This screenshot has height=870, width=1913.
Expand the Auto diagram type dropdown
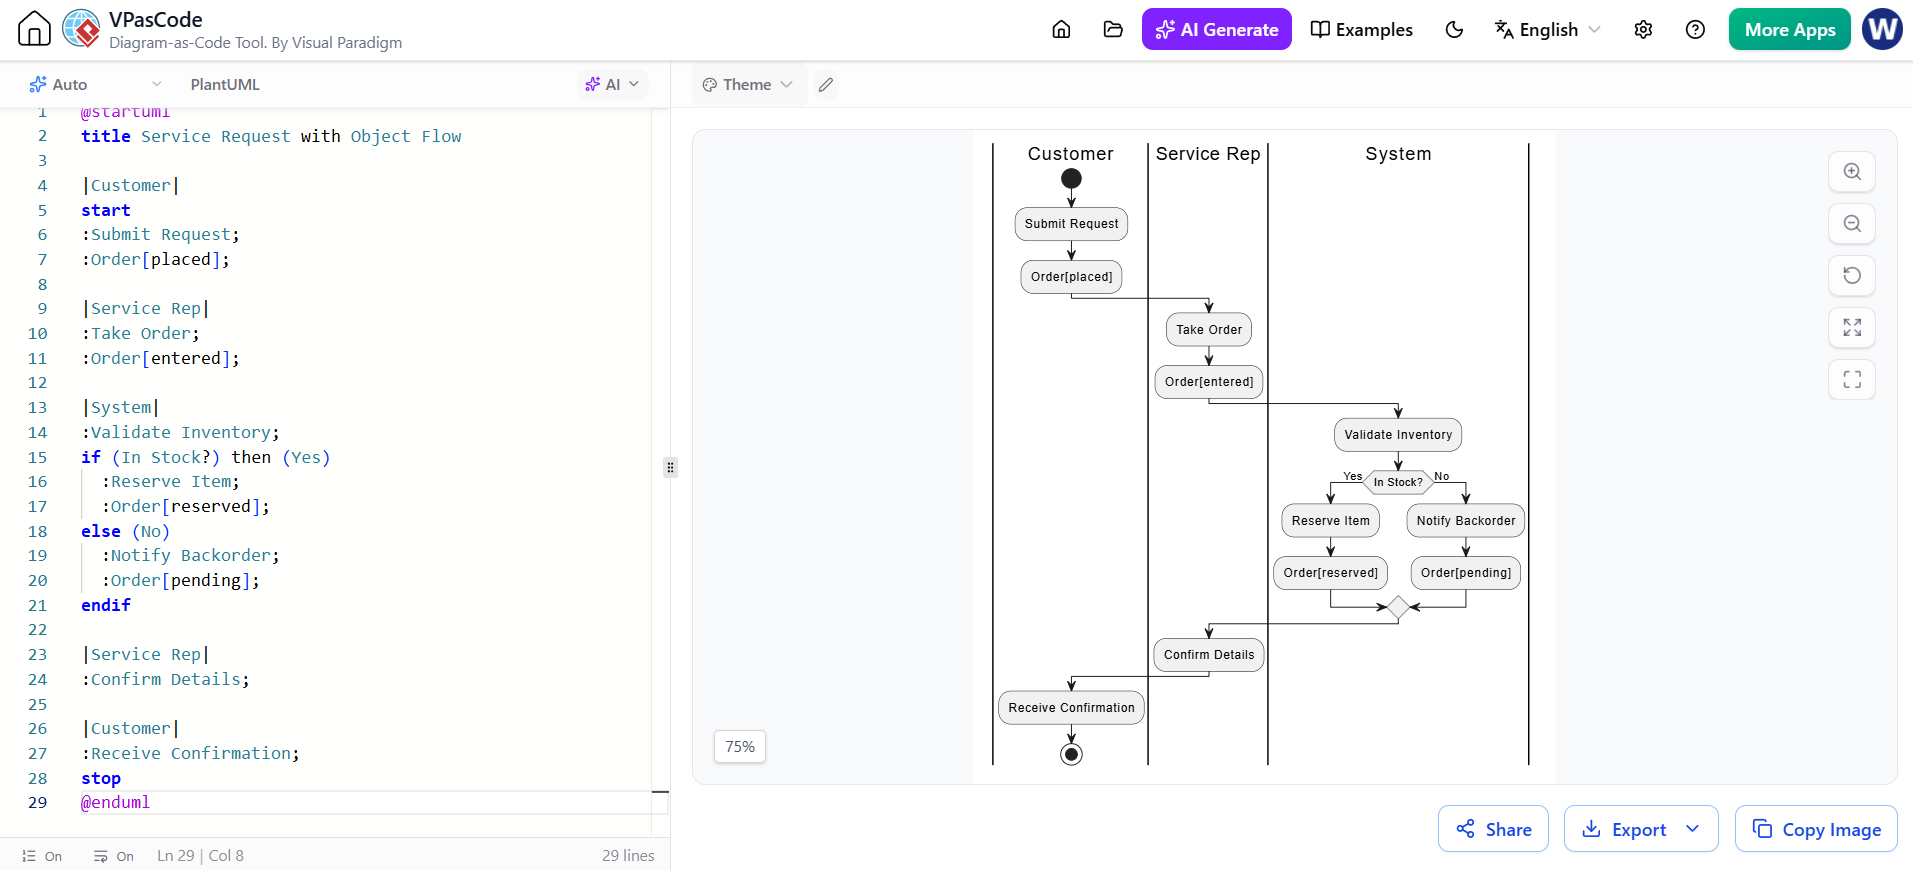coord(95,84)
